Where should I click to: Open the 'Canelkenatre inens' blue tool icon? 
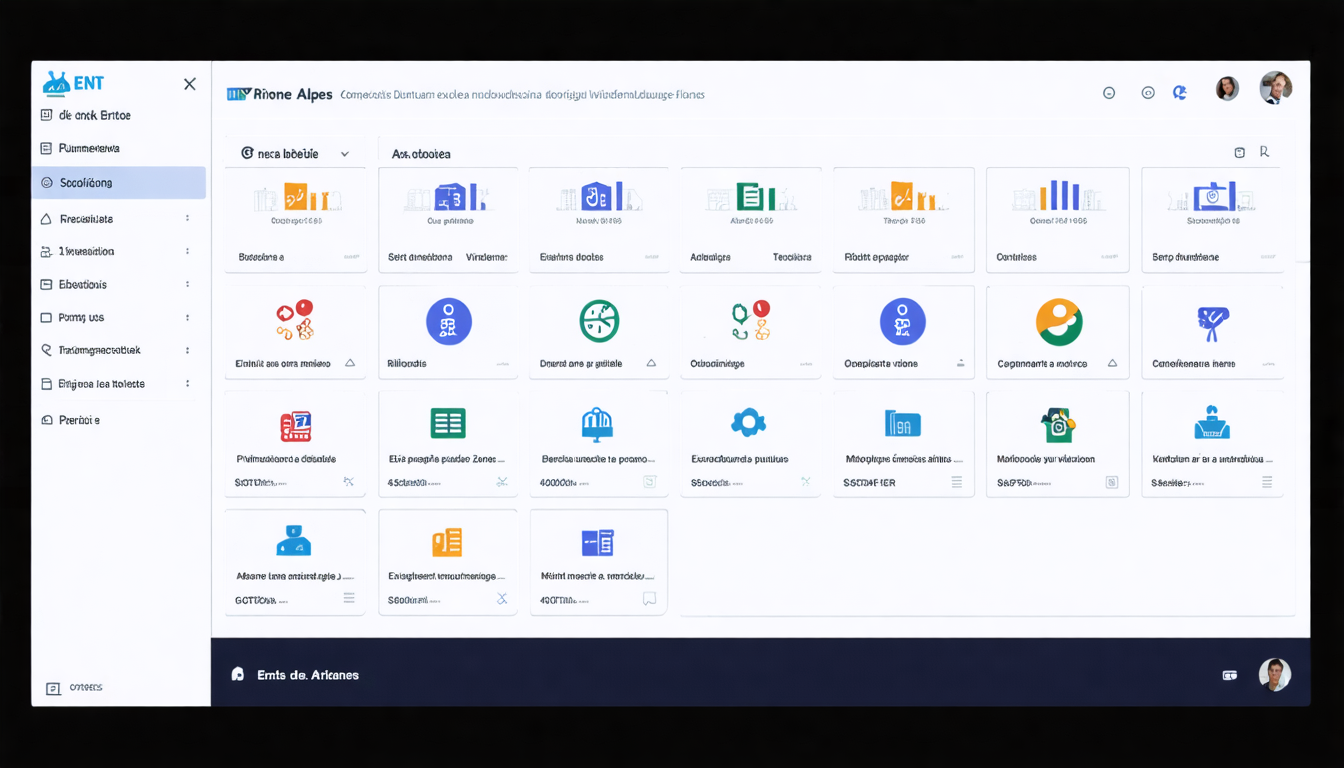pyautogui.click(x=1212, y=322)
